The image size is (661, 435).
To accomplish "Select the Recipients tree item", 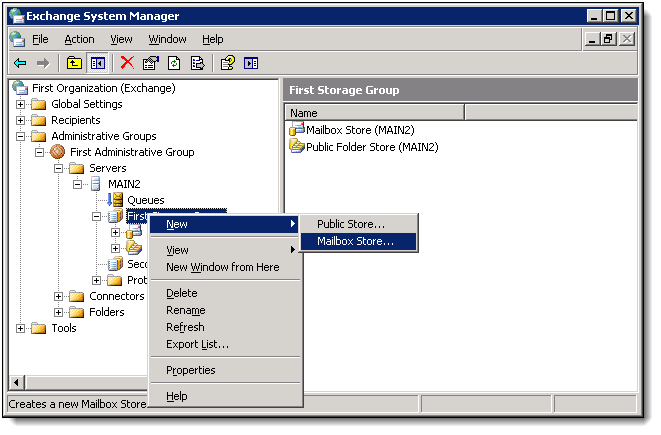I will [x=75, y=120].
